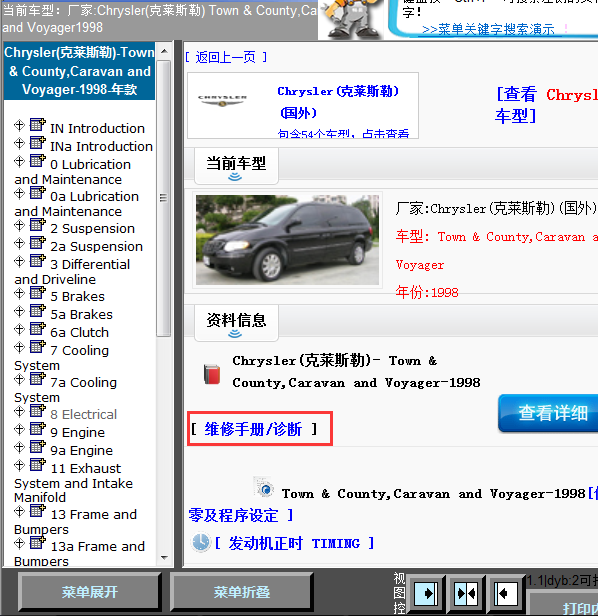Screen dimensions: 598x616
Task: Click the Chrysler winged logo
Action: point(222,101)
